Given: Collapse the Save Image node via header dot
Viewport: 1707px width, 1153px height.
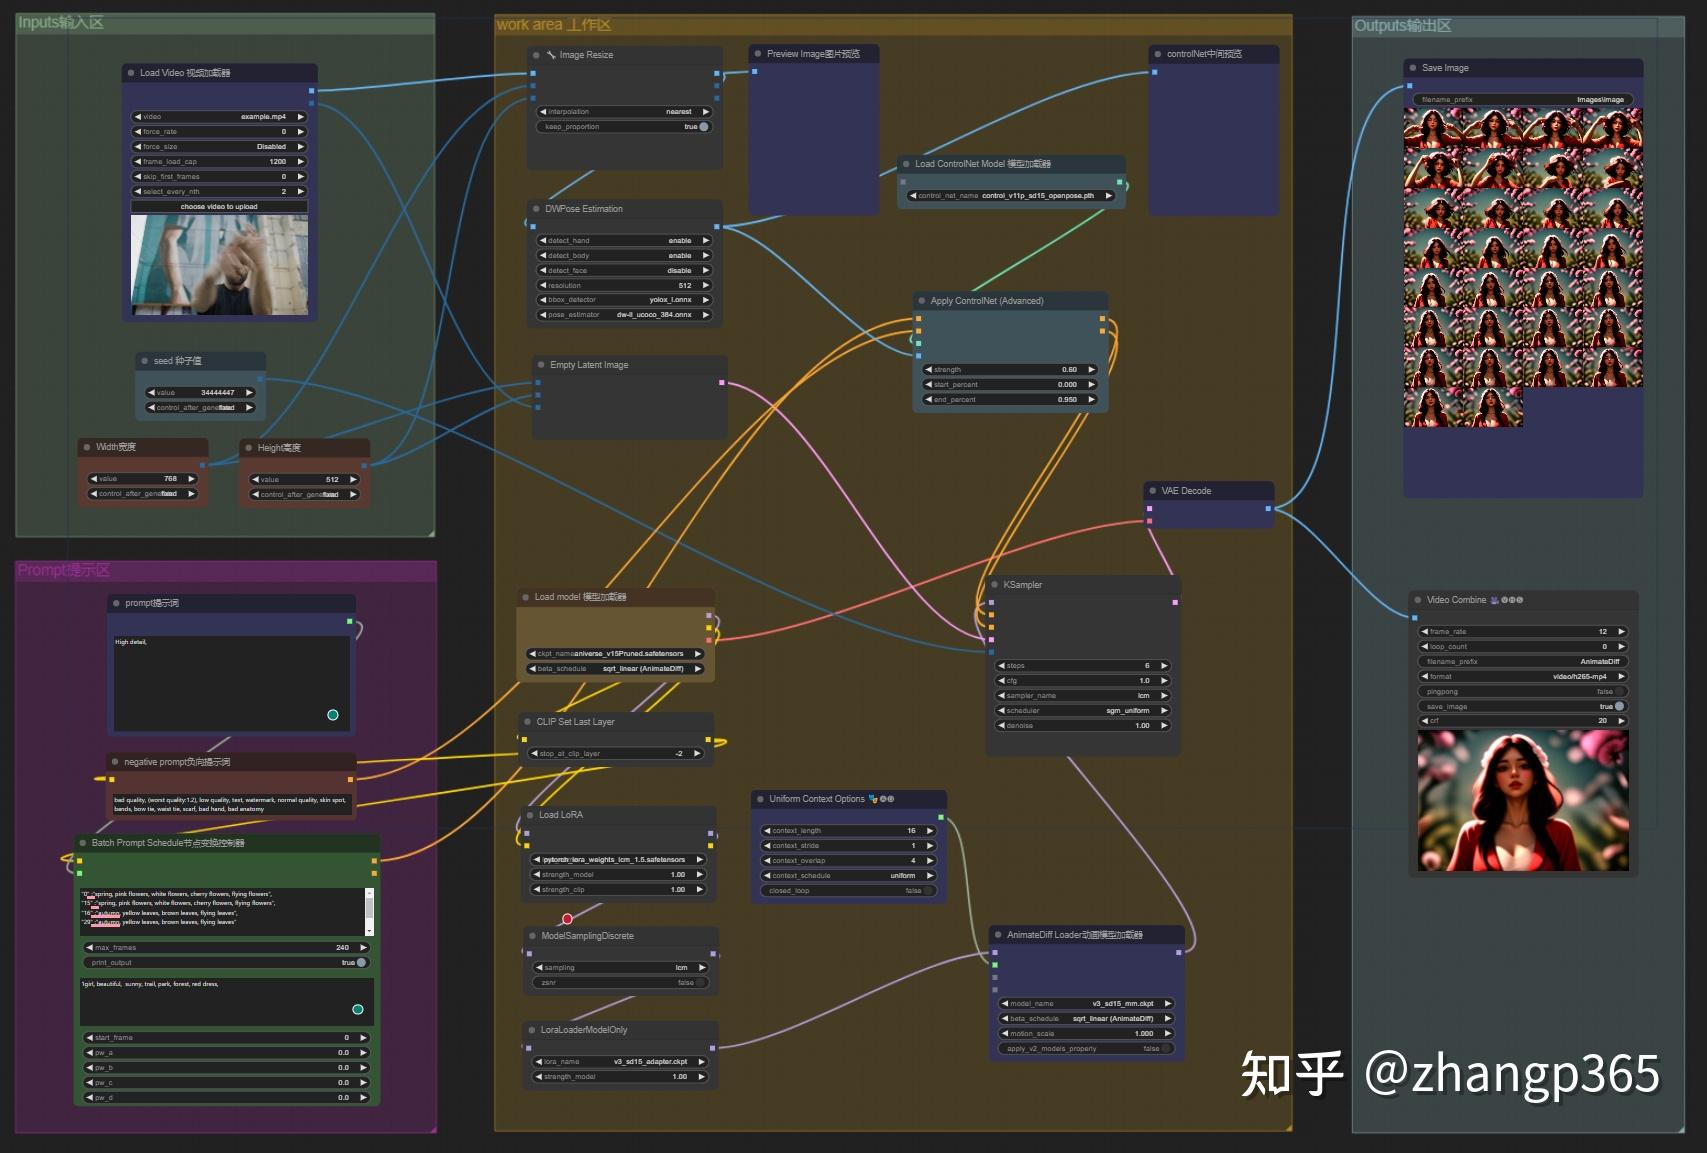Looking at the screenshot, I should click(1413, 67).
